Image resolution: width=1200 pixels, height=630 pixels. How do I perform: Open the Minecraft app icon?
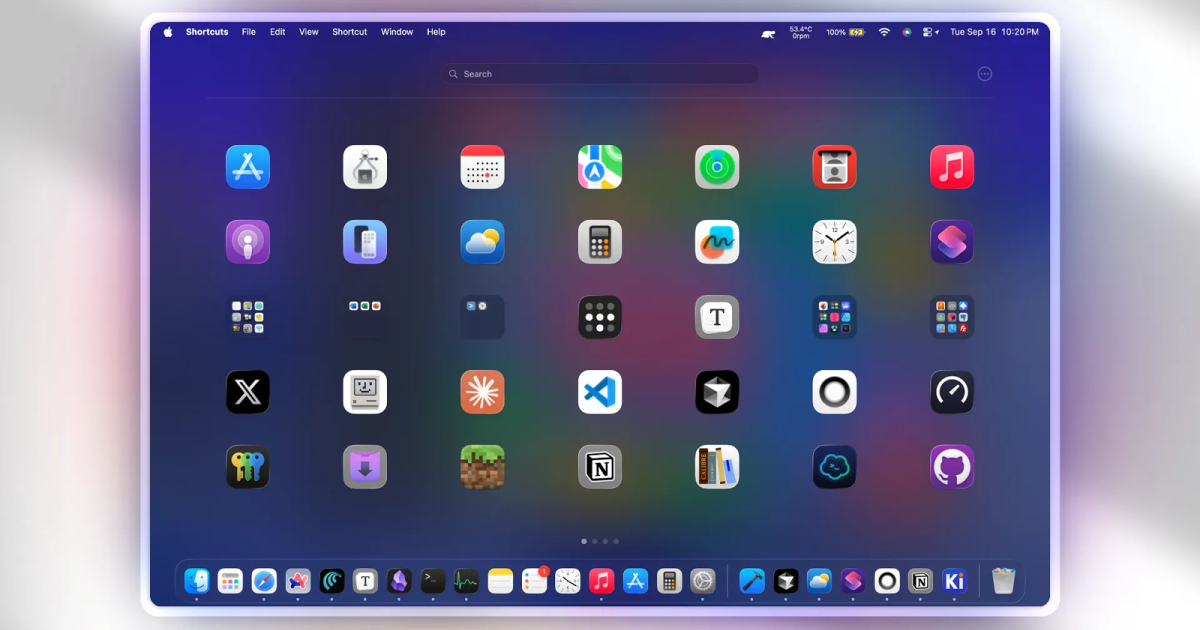482,467
